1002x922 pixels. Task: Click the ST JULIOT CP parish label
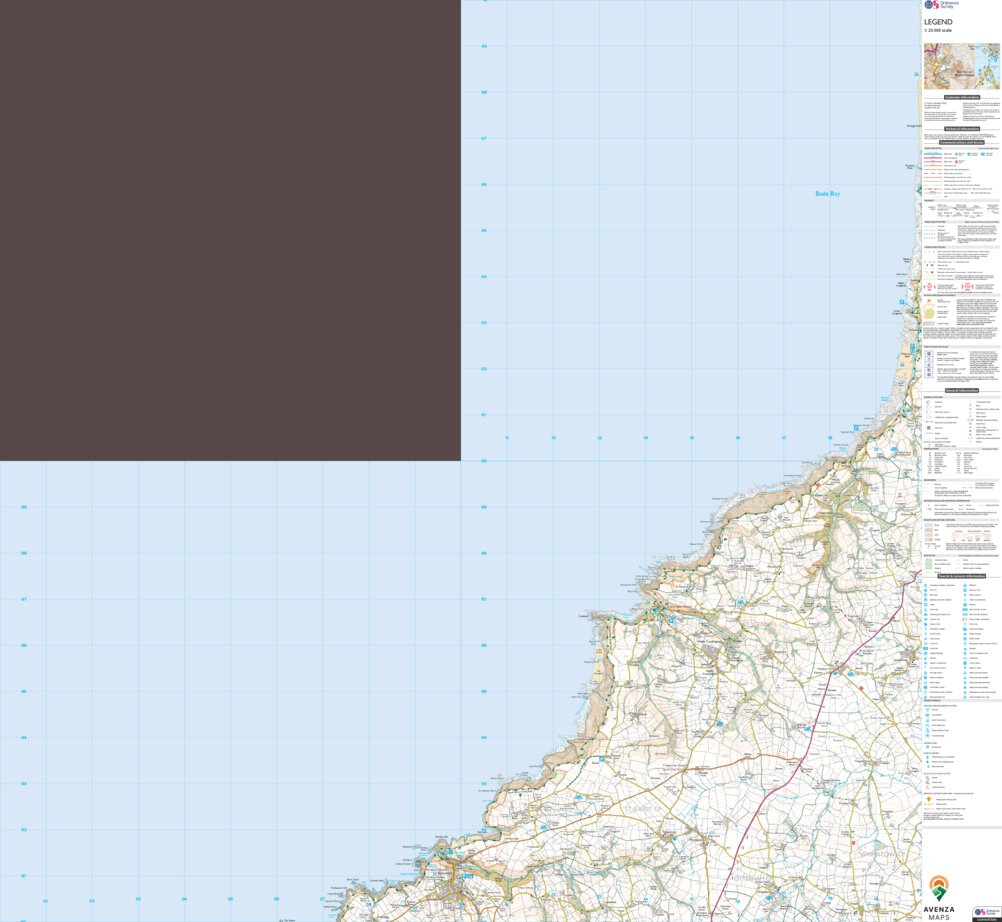click(x=643, y=808)
